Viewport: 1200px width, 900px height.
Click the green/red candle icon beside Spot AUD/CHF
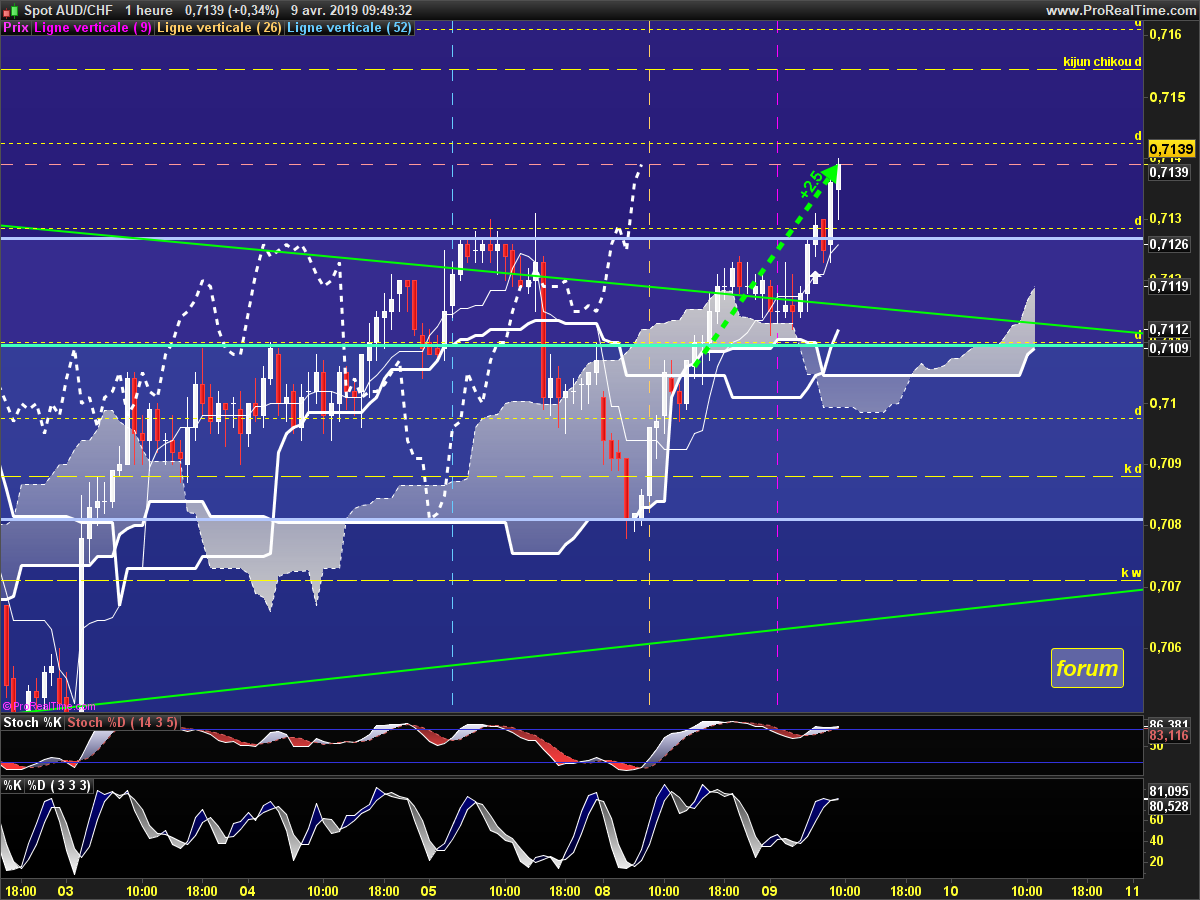click(11, 10)
